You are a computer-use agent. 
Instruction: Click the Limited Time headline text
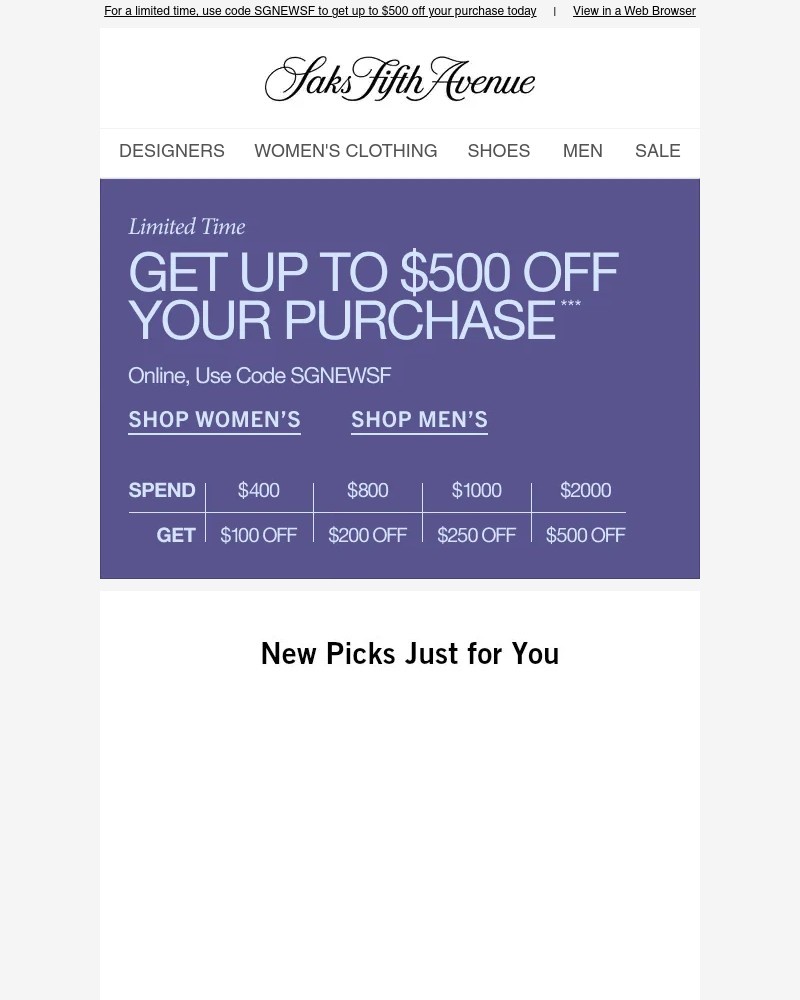point(186,227)
